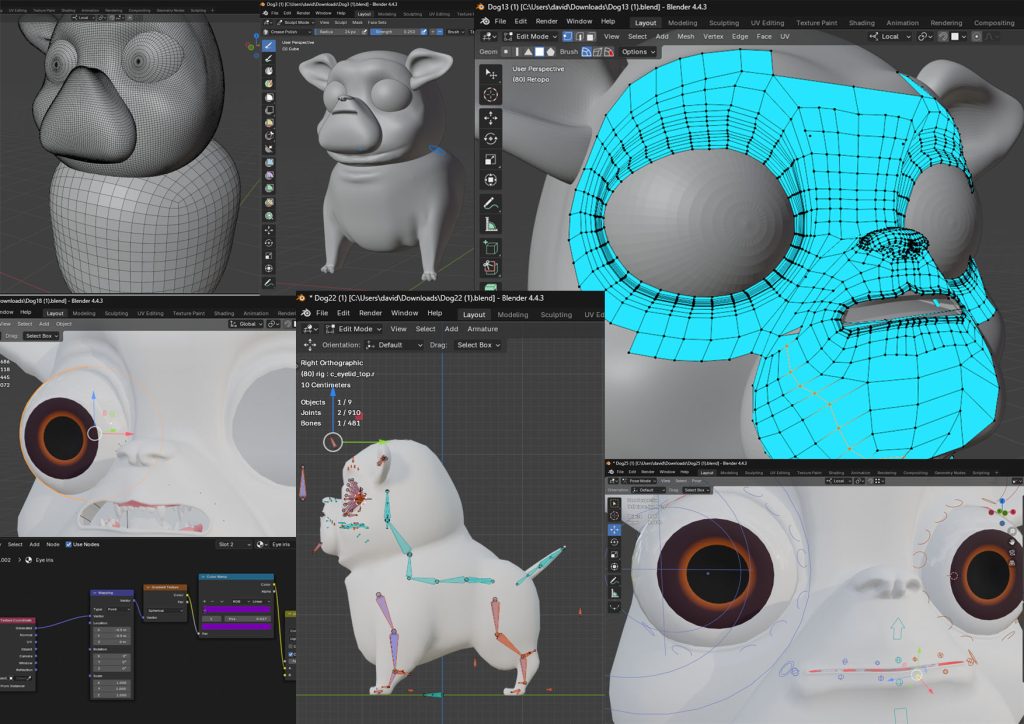Open Armature menu in Dog22 header
1024x724 pixels.
point(483,329)
